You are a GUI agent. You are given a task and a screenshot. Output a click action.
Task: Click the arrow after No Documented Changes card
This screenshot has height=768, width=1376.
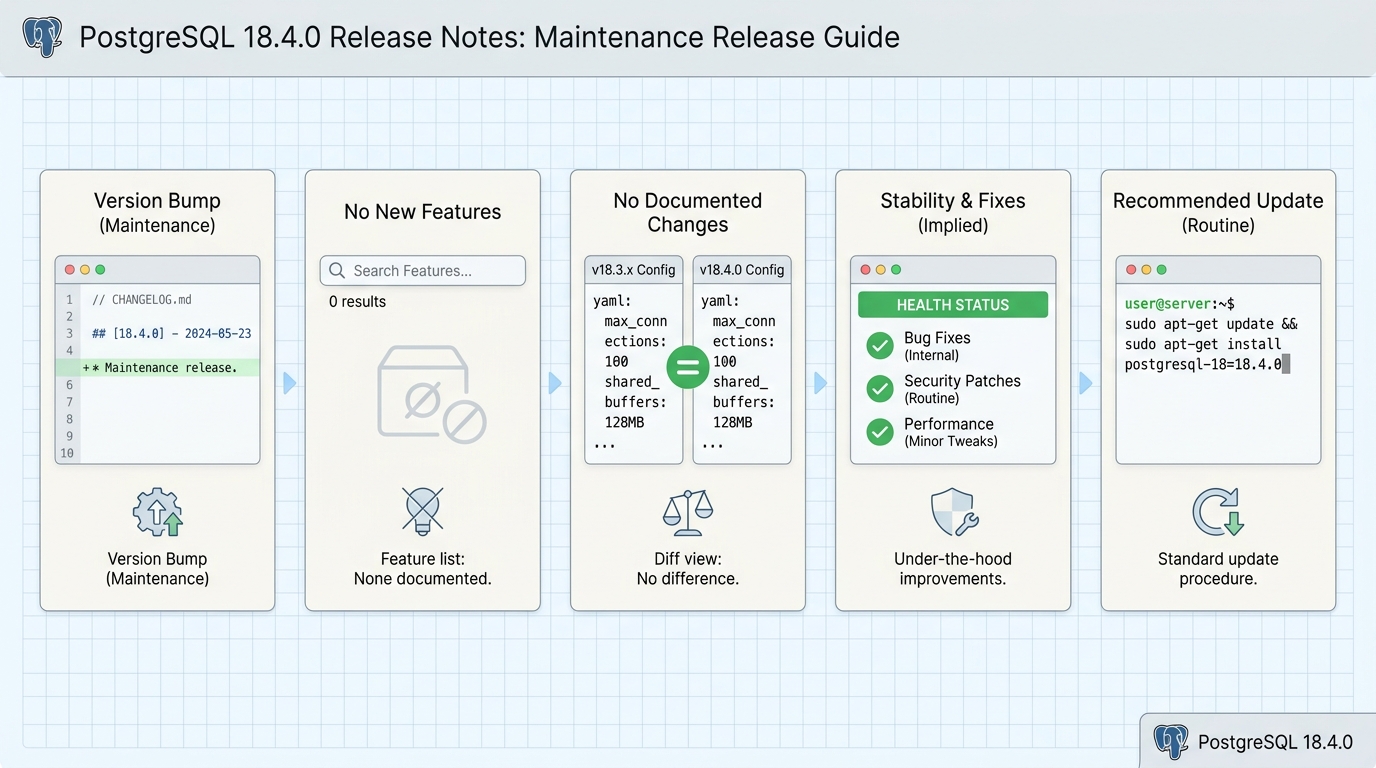[820, 383]
